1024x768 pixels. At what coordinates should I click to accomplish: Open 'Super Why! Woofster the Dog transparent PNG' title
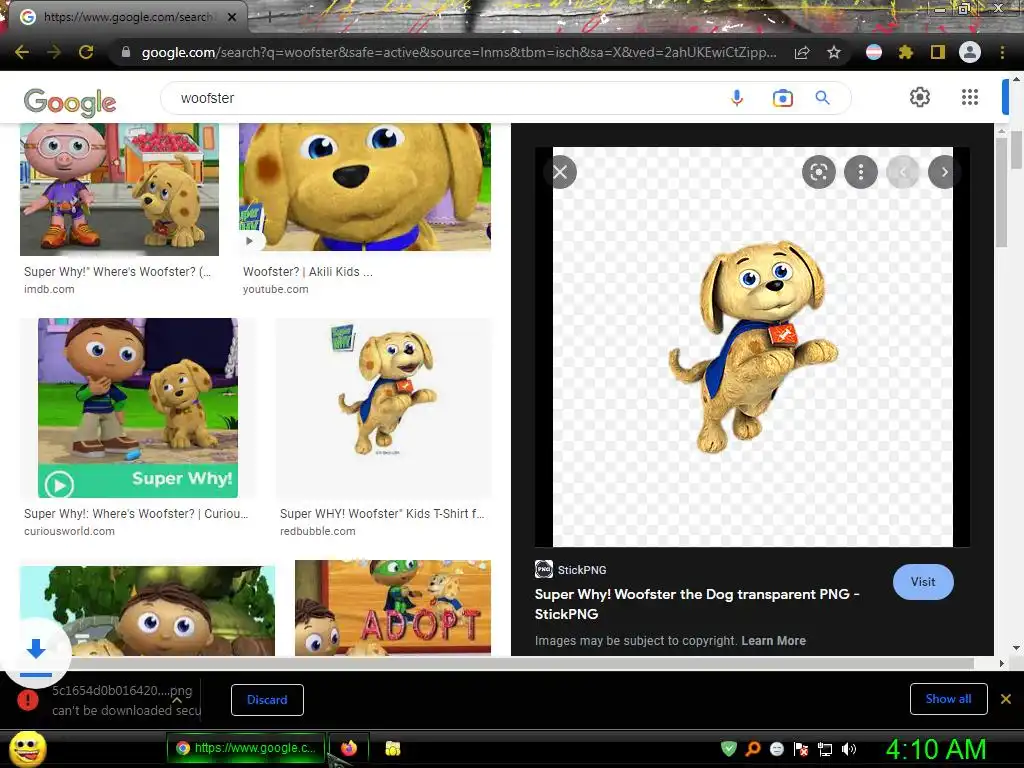[697, 604]
